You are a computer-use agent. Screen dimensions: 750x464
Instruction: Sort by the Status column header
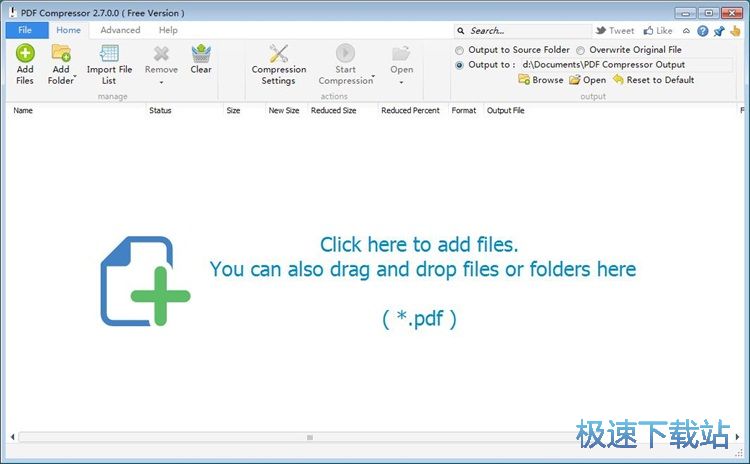pyautogui.click(x=184, y=110)
